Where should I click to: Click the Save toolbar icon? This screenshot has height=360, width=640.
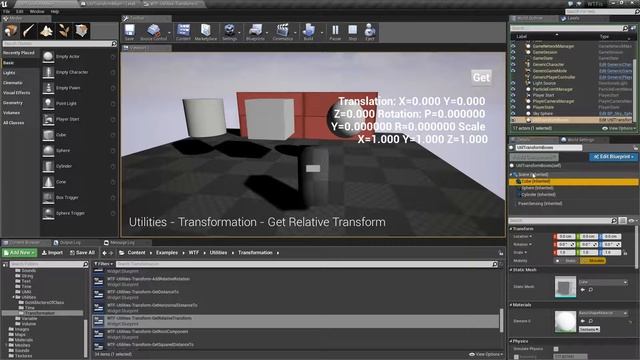point(129,32)
